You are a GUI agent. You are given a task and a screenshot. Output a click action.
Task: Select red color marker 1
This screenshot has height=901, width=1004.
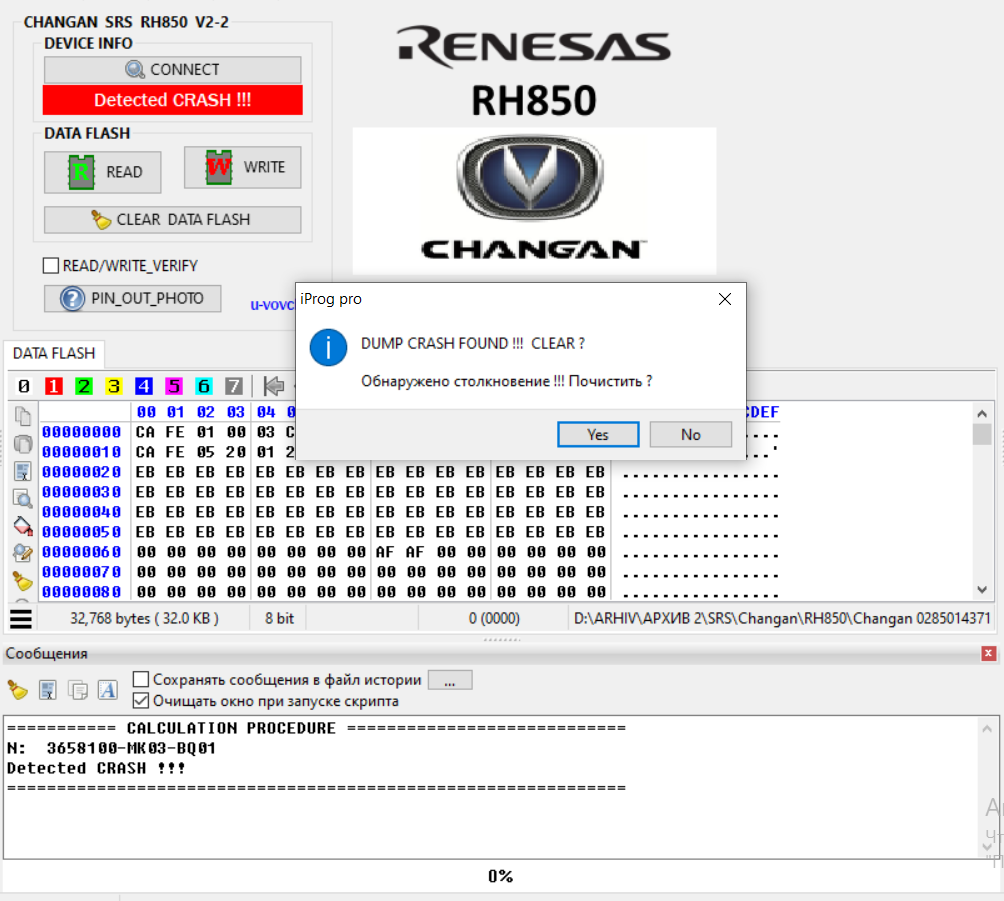(x=54, y=386)
